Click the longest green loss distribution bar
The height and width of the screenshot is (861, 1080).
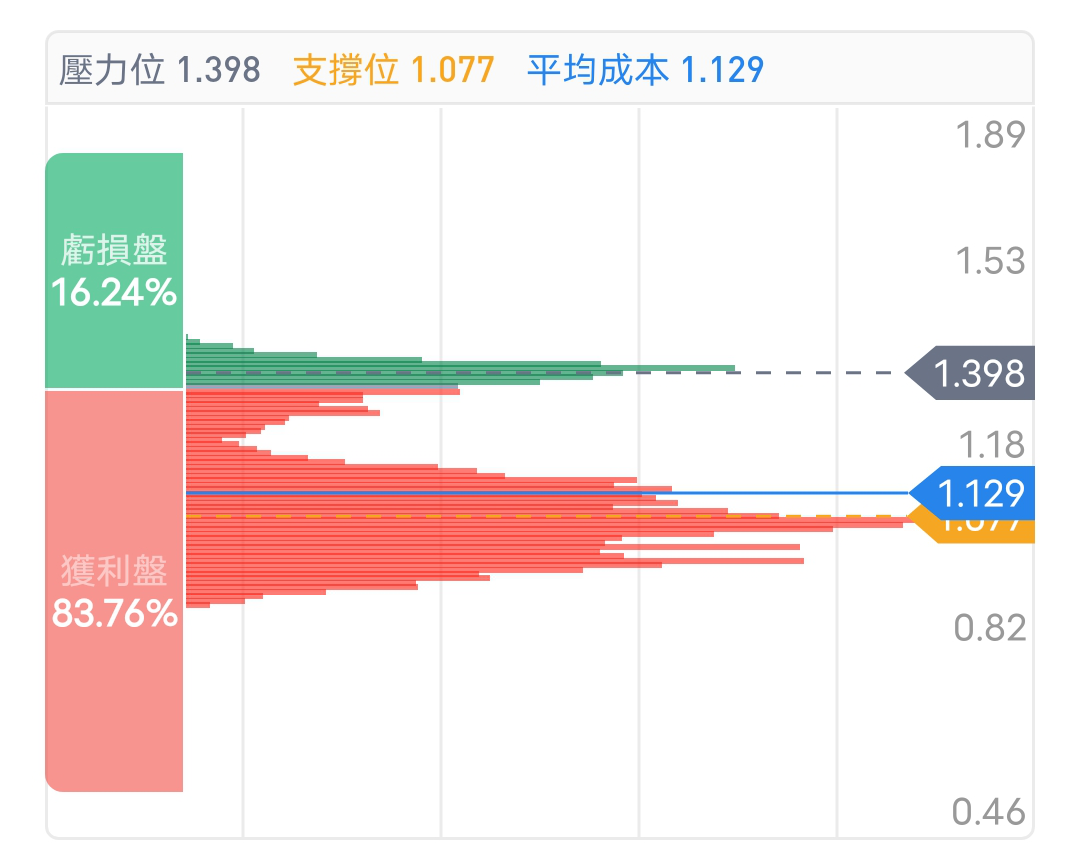[x=461, y=369]
